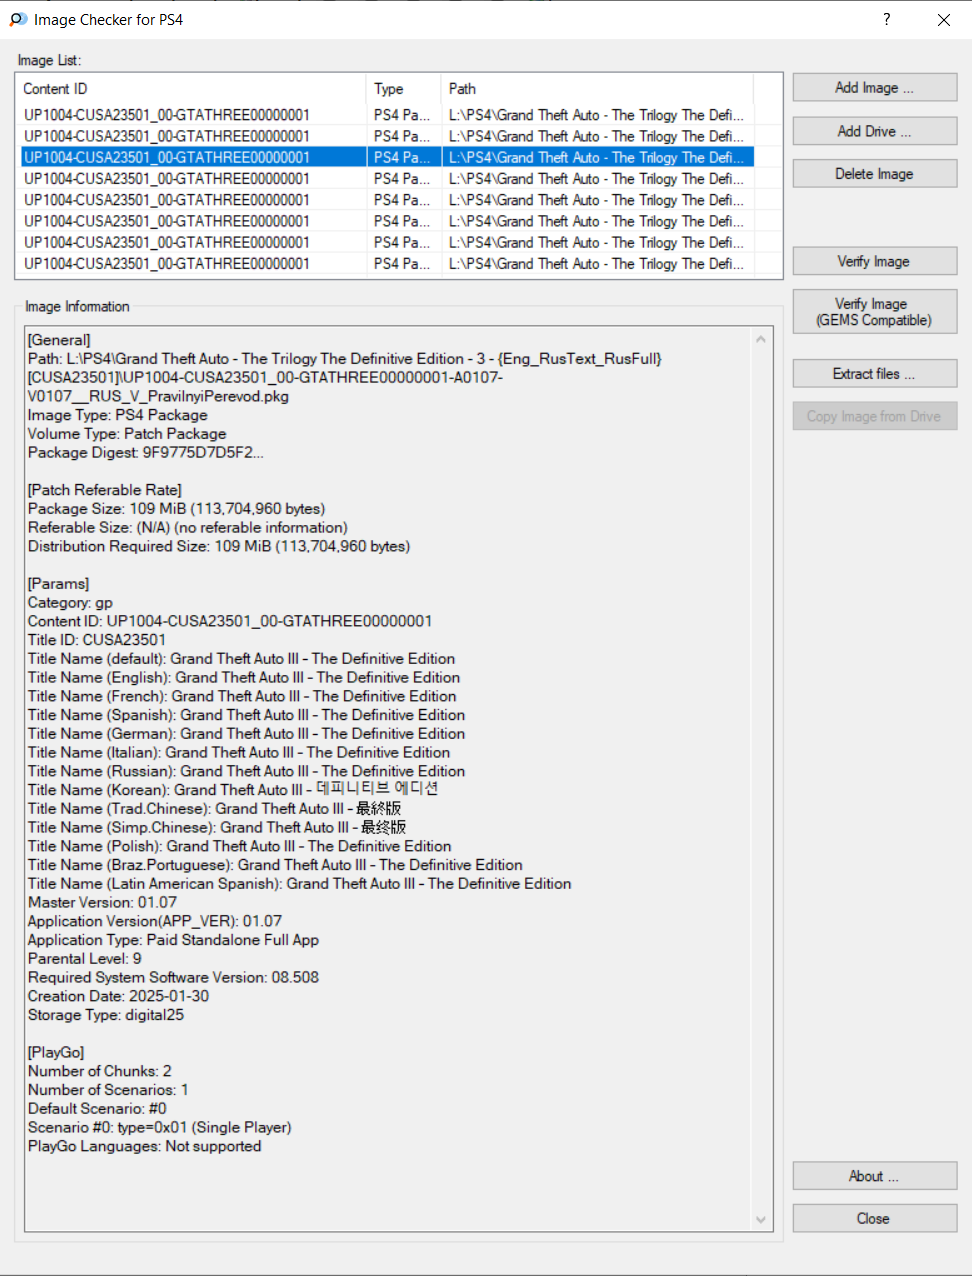Open the About dialog
972x1276 pixels.
coord(875,1176)
